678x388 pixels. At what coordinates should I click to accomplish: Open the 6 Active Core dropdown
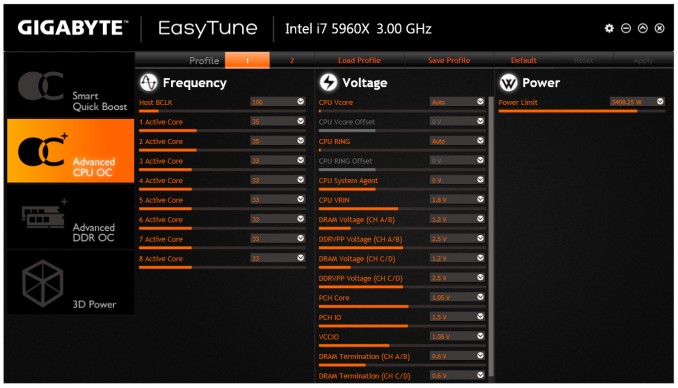[x=301, y=219]
